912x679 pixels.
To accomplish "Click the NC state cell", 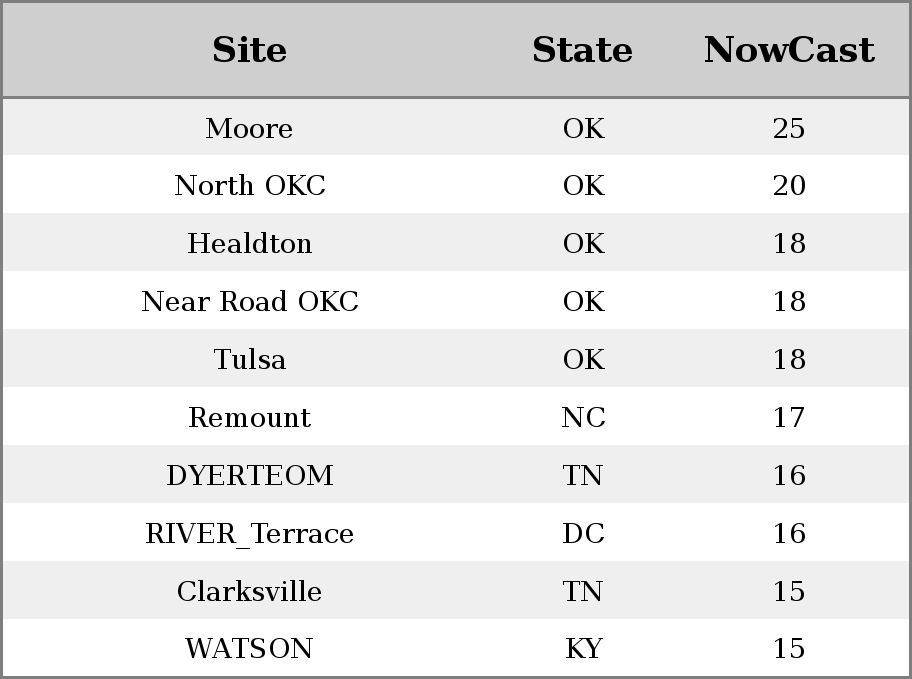I will click(583, 417).
